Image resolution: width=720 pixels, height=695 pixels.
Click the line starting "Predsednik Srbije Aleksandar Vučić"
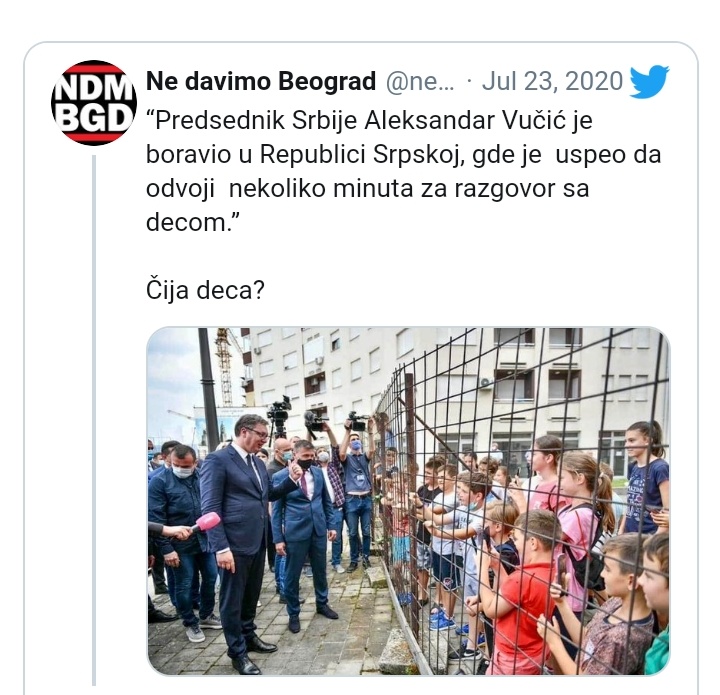[x=369, y=121]
